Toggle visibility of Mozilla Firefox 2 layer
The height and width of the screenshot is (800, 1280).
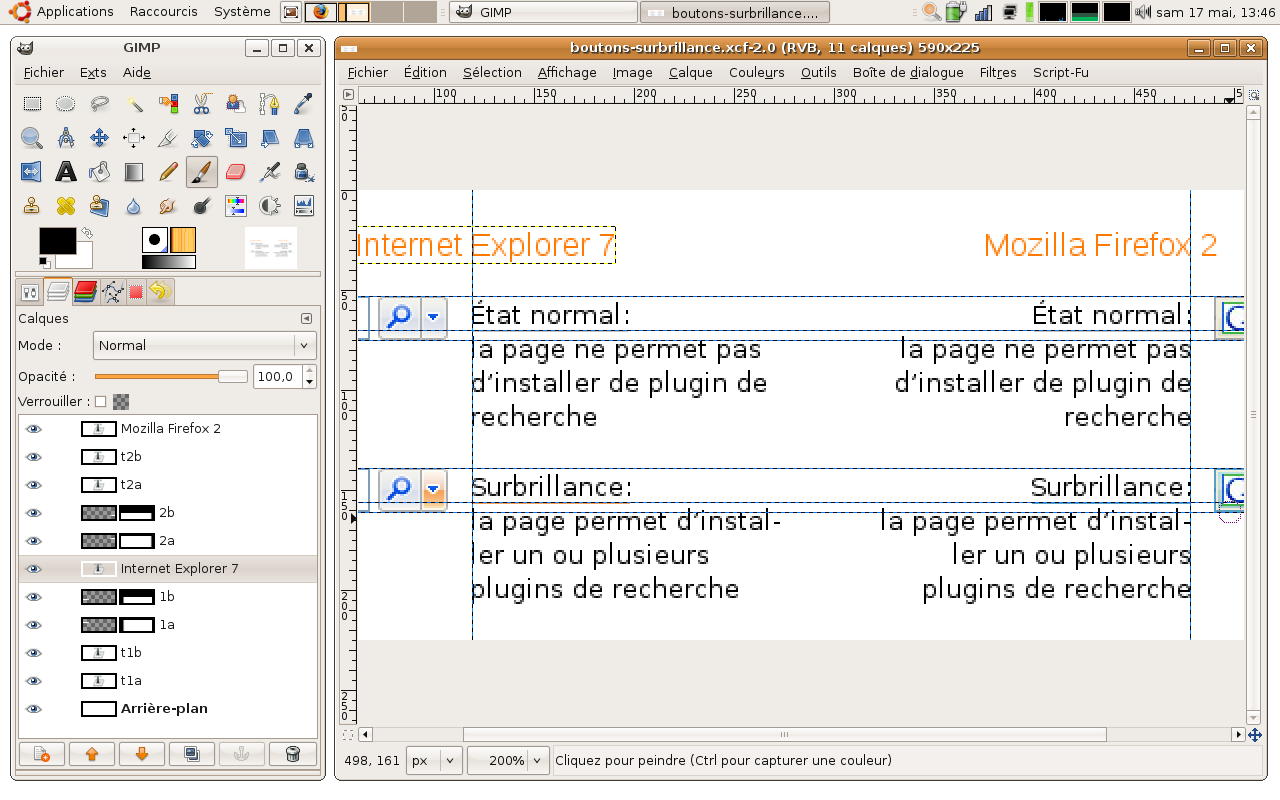[34, 428]
